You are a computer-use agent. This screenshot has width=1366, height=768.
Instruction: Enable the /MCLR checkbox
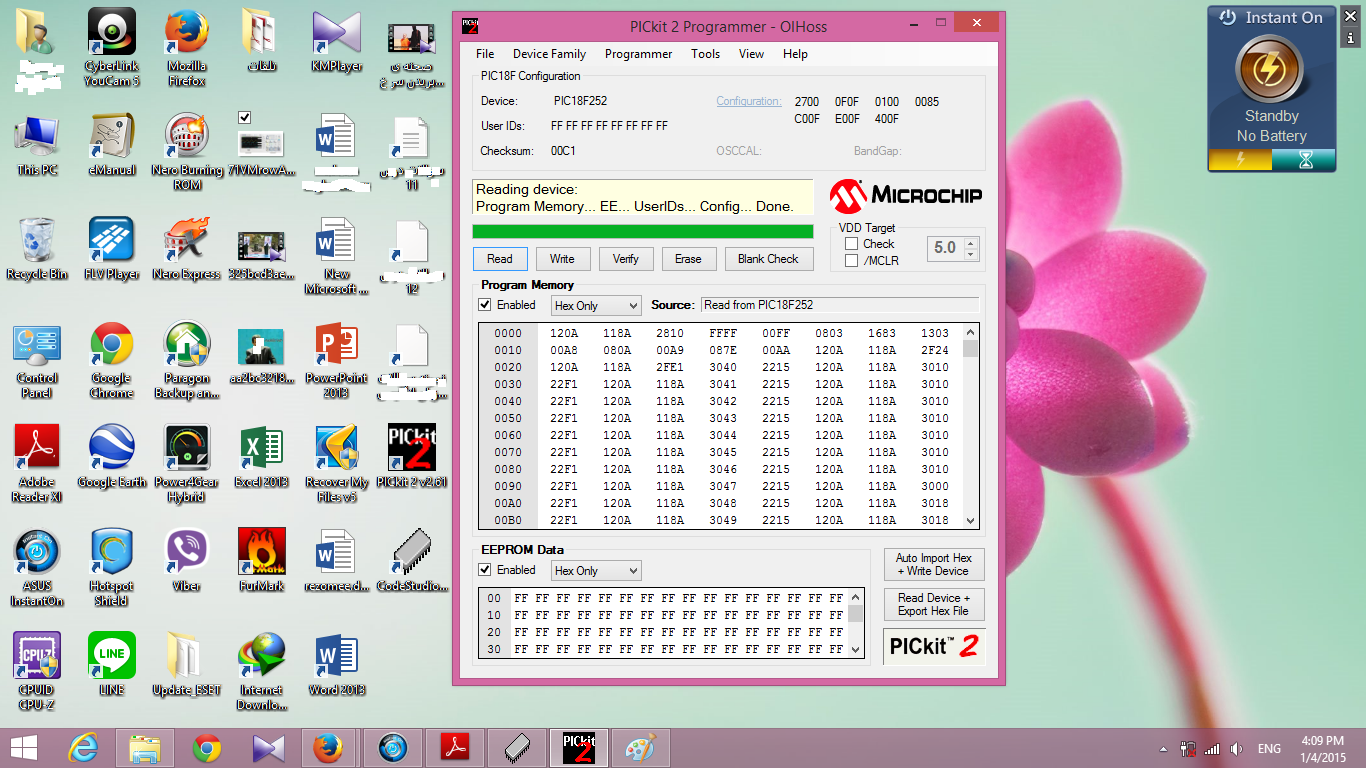(x=852, y=261)
